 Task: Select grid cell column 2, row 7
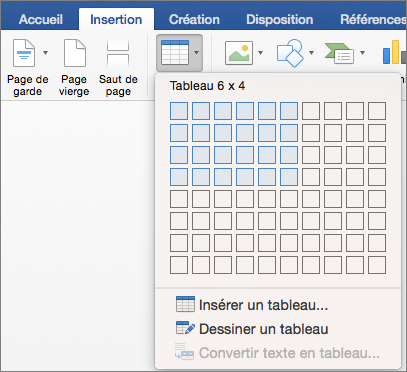201,243
